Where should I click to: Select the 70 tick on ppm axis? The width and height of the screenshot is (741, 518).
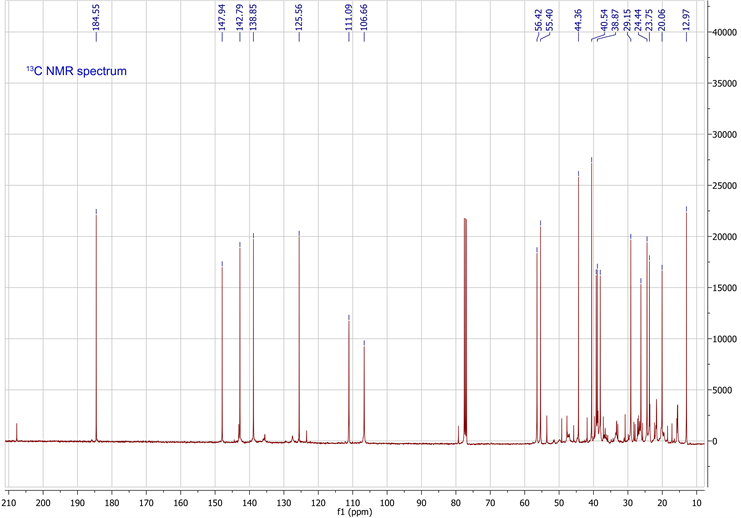click(x=490, y=503)
